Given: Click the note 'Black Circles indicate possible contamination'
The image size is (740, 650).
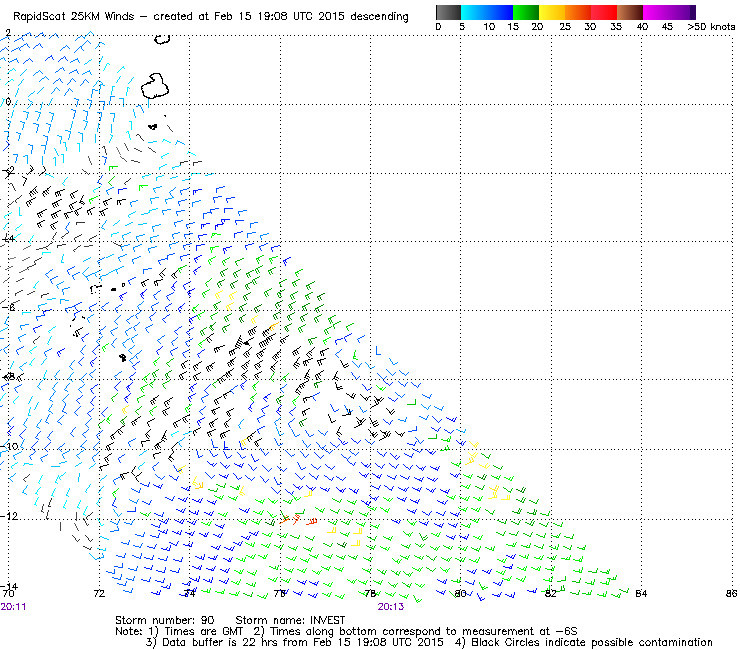Looking at the screenshot, I should (x=591, y=642).
